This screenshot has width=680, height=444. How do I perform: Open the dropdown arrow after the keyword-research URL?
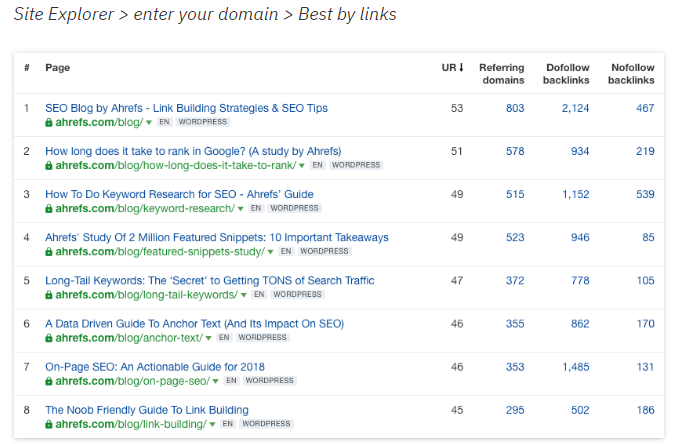click(x=240, y=208)
